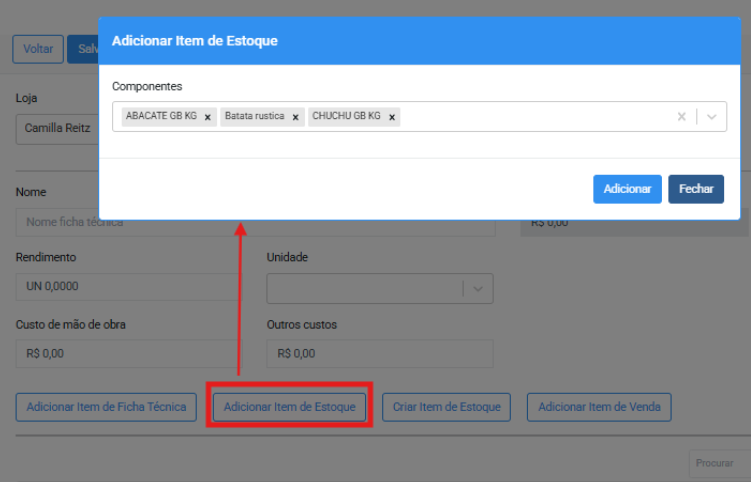Open the Loja selector showing Camilla Reitz
Image resolution: width=751 pixels, height=482 pixels.
tap(55, 128)
